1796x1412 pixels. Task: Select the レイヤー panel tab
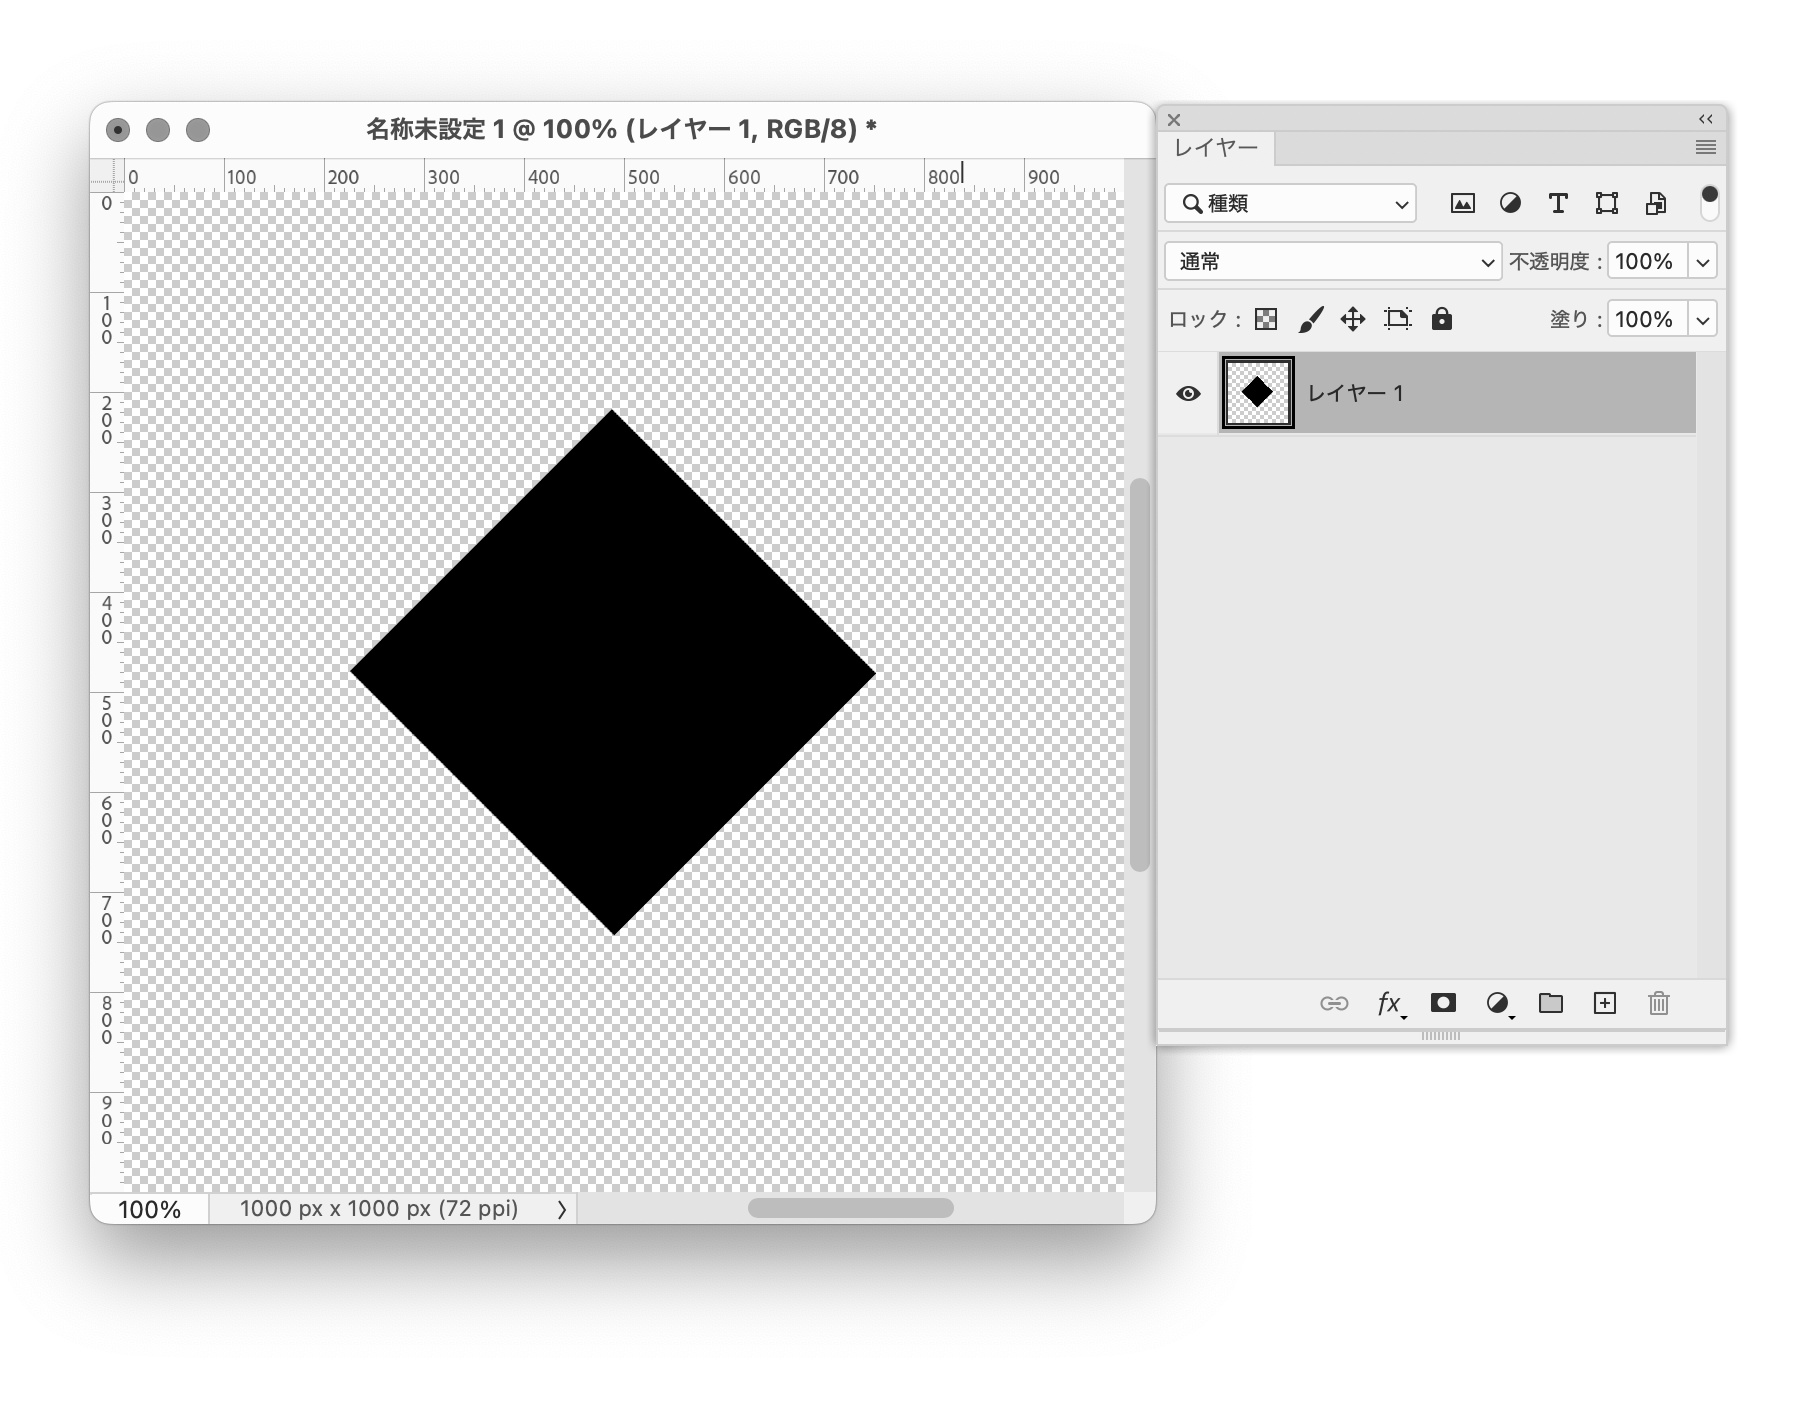point(1216,148)
